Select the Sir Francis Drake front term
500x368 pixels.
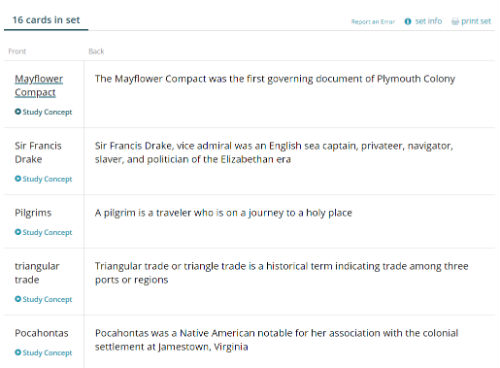(x=38, y=152)
